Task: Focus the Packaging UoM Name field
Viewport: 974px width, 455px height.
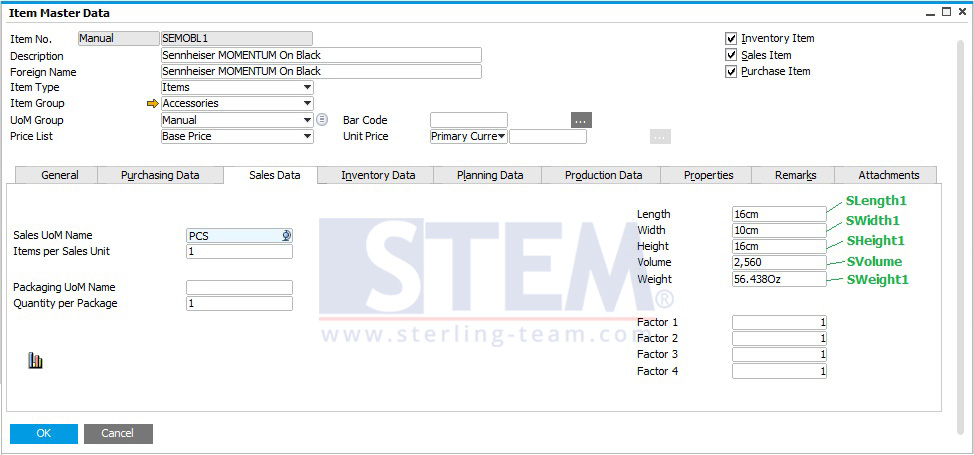Action: [x=239, y=288]
